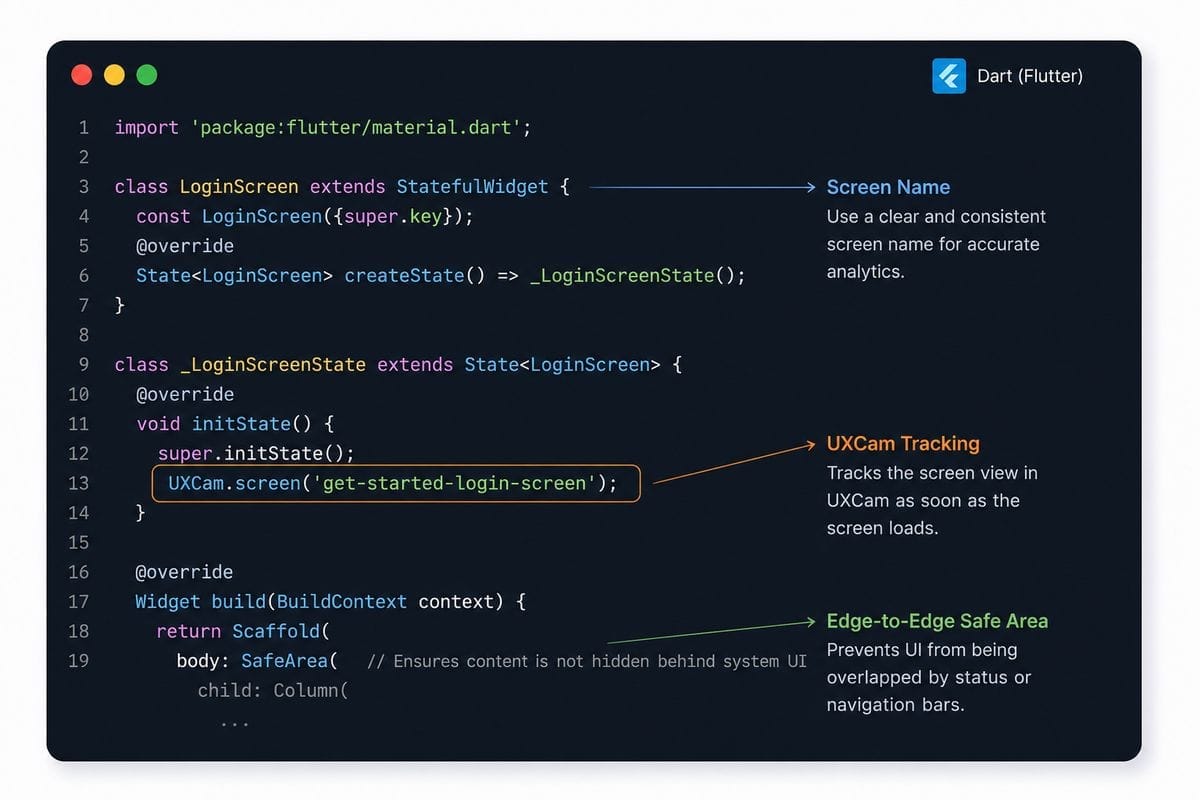Click the Flutter logo icon

pyautogui.click(x=949, y=76)
